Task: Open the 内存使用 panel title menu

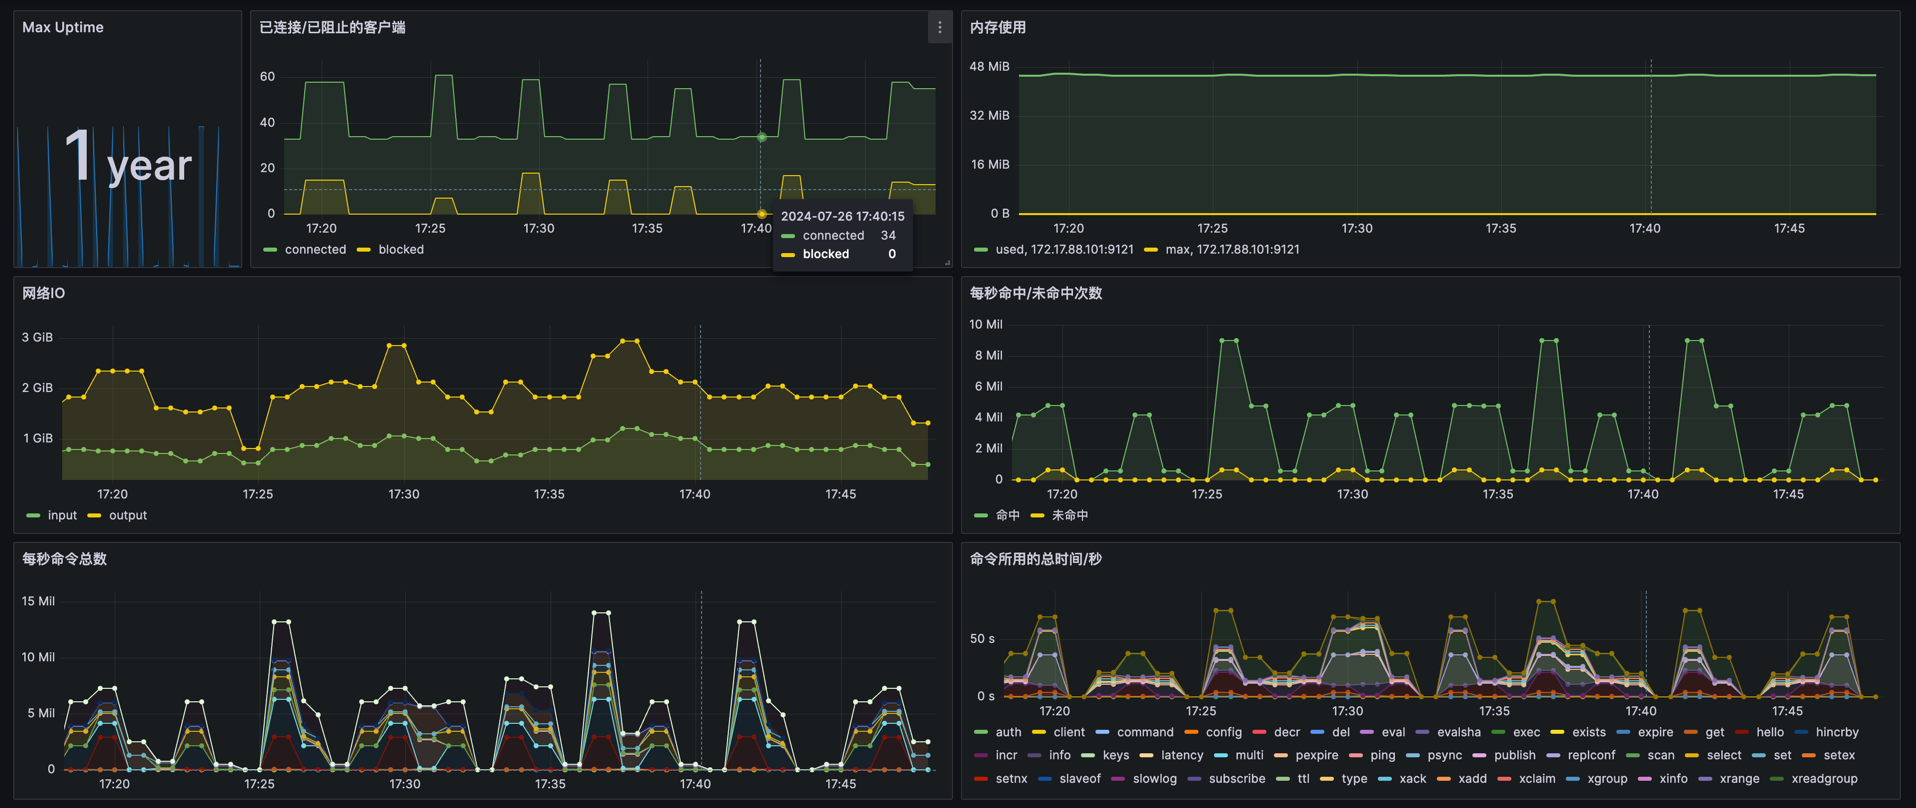Action: (x=998, y=28)
